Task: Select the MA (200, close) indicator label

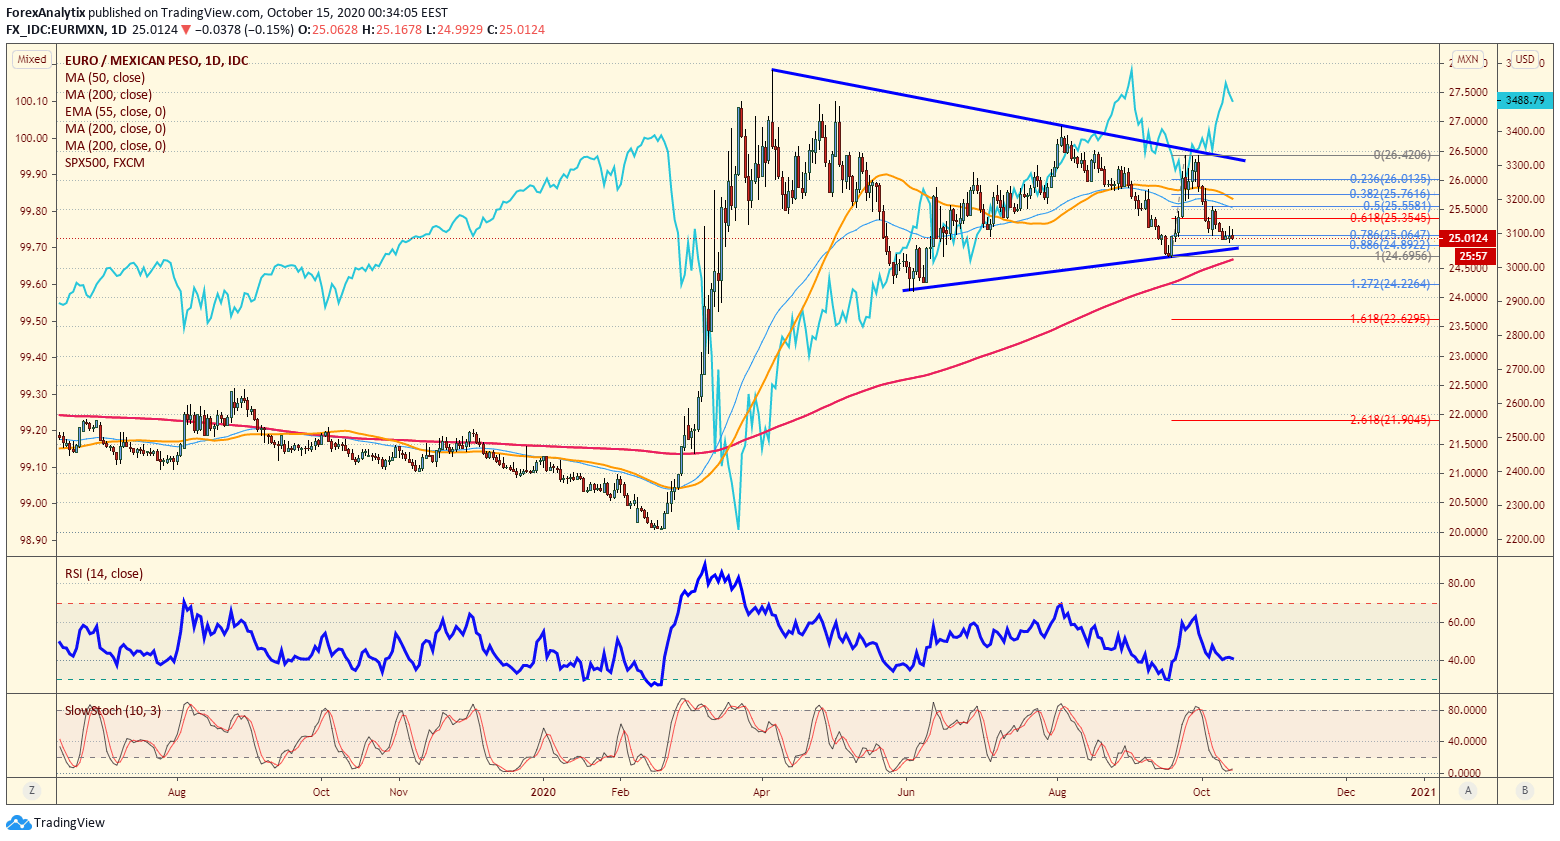Action: pyautogui.click(x=109, y=95)
